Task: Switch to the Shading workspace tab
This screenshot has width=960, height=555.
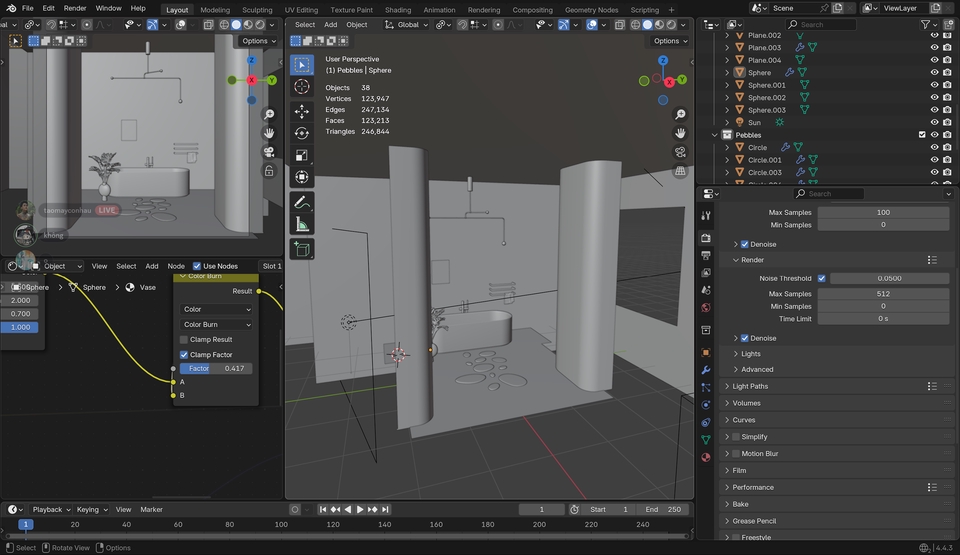Action: [x=398, y=10]
